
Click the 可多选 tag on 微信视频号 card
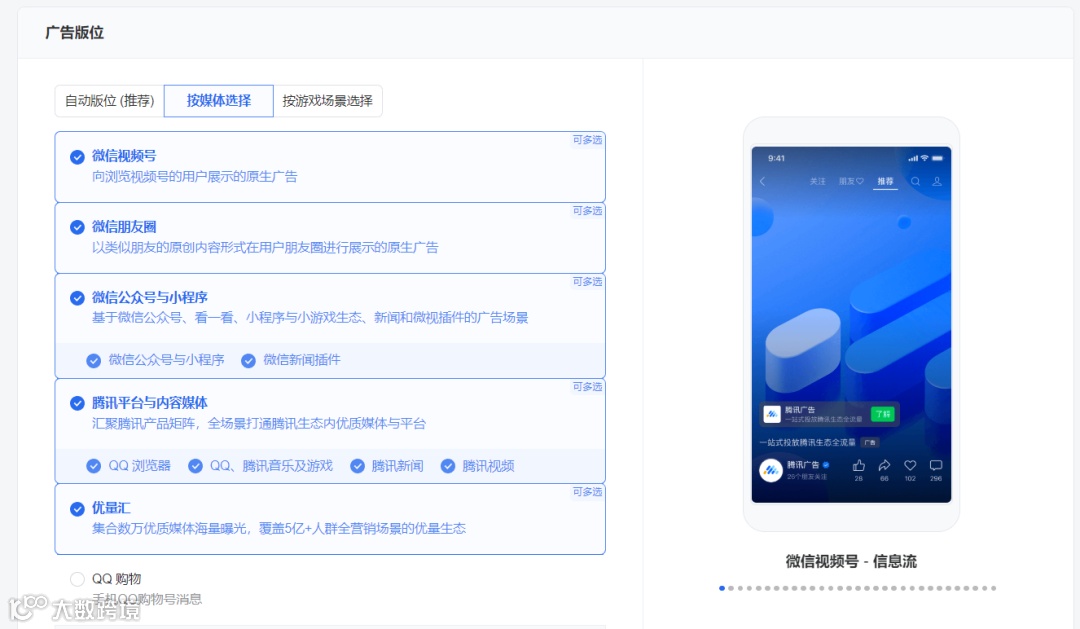point(588,140)
